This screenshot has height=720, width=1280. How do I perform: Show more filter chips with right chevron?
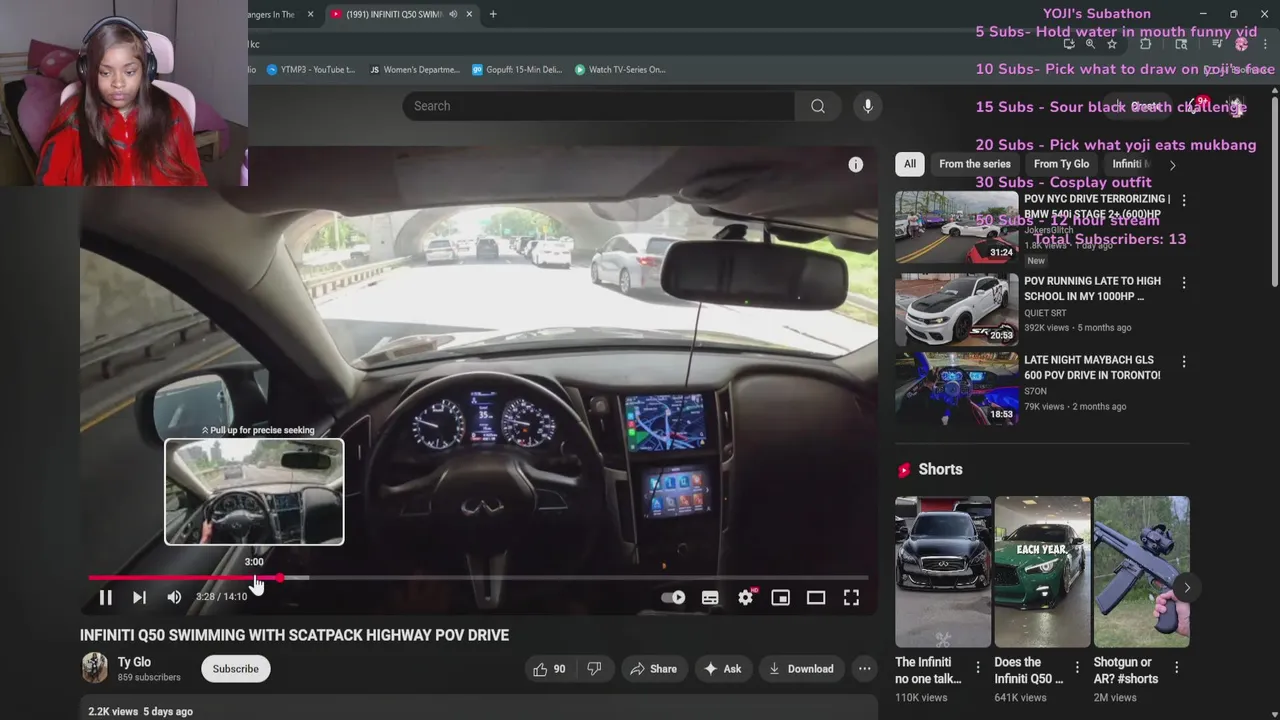1172,165
